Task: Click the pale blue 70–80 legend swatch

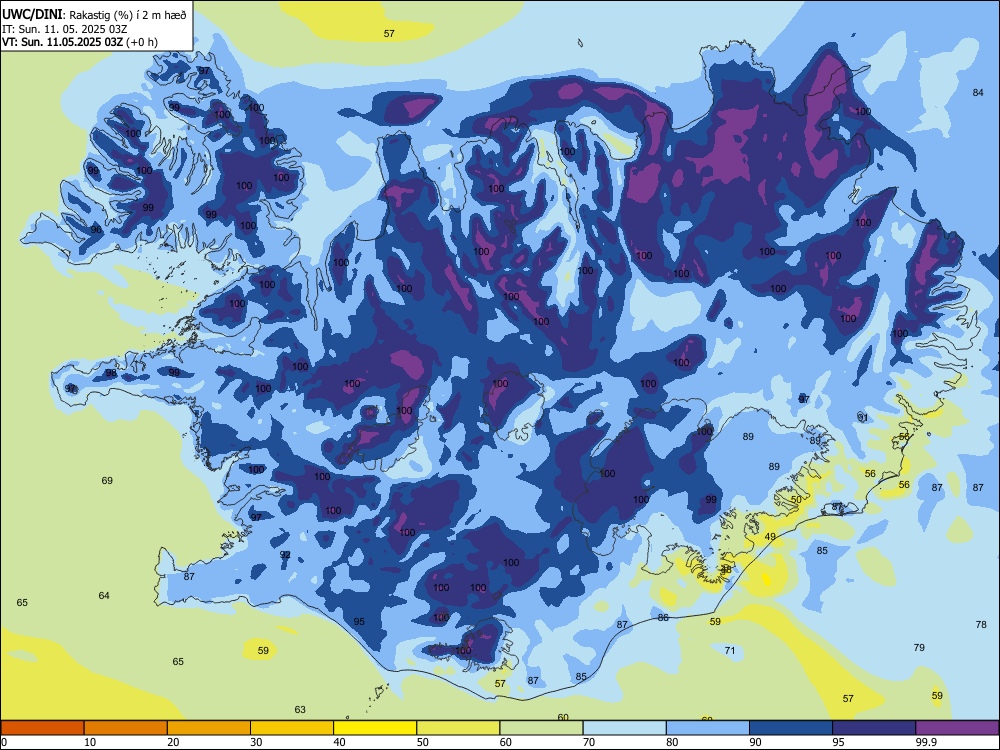Action: click(x=624, y=728)
